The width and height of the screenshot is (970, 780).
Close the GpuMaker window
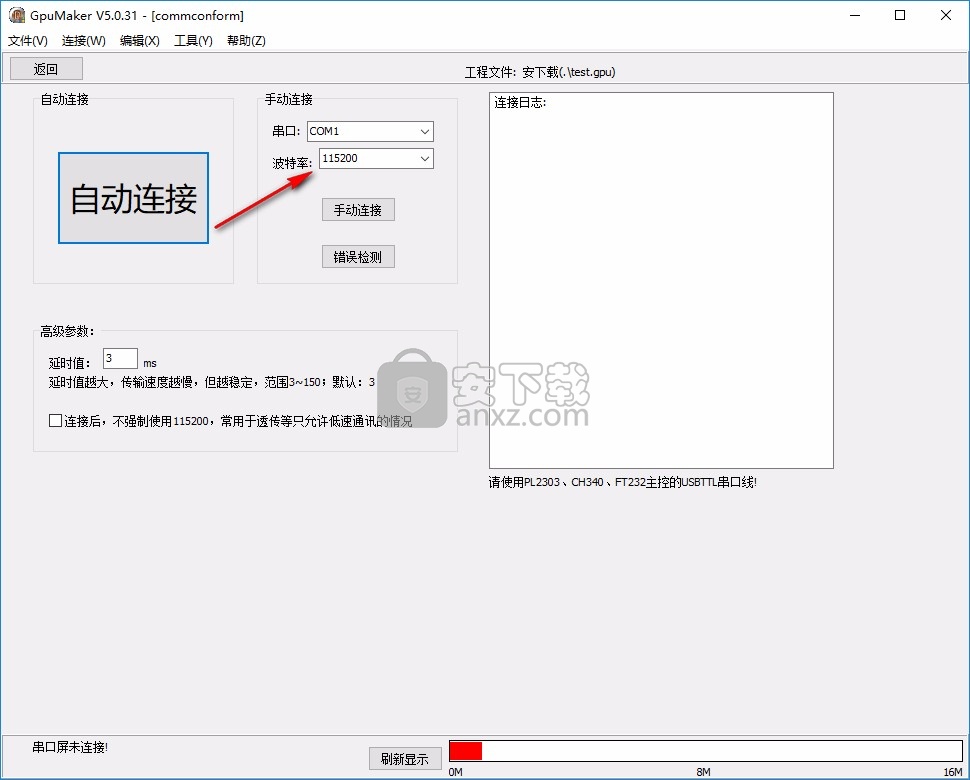946,15
